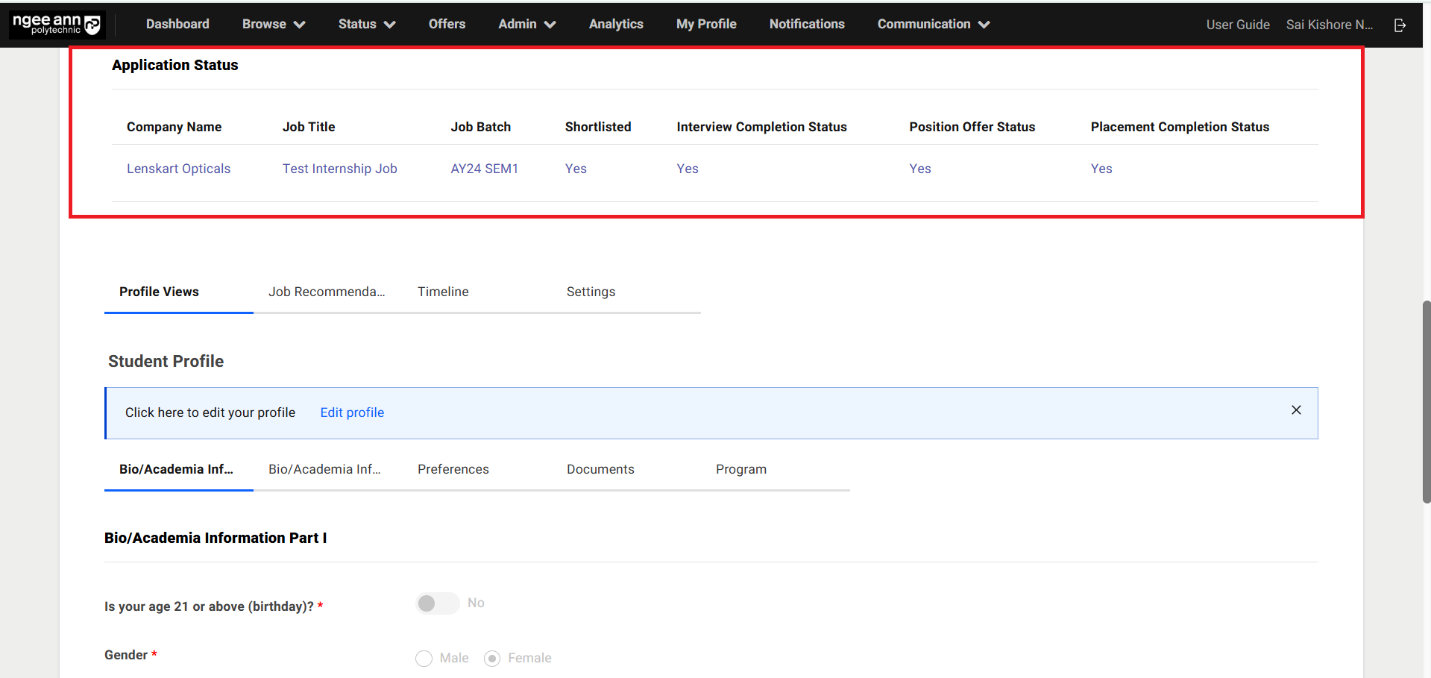Go to the Dashboard page
The height and width of the screenshot is (678, 1431).
(x=178, y=24)
